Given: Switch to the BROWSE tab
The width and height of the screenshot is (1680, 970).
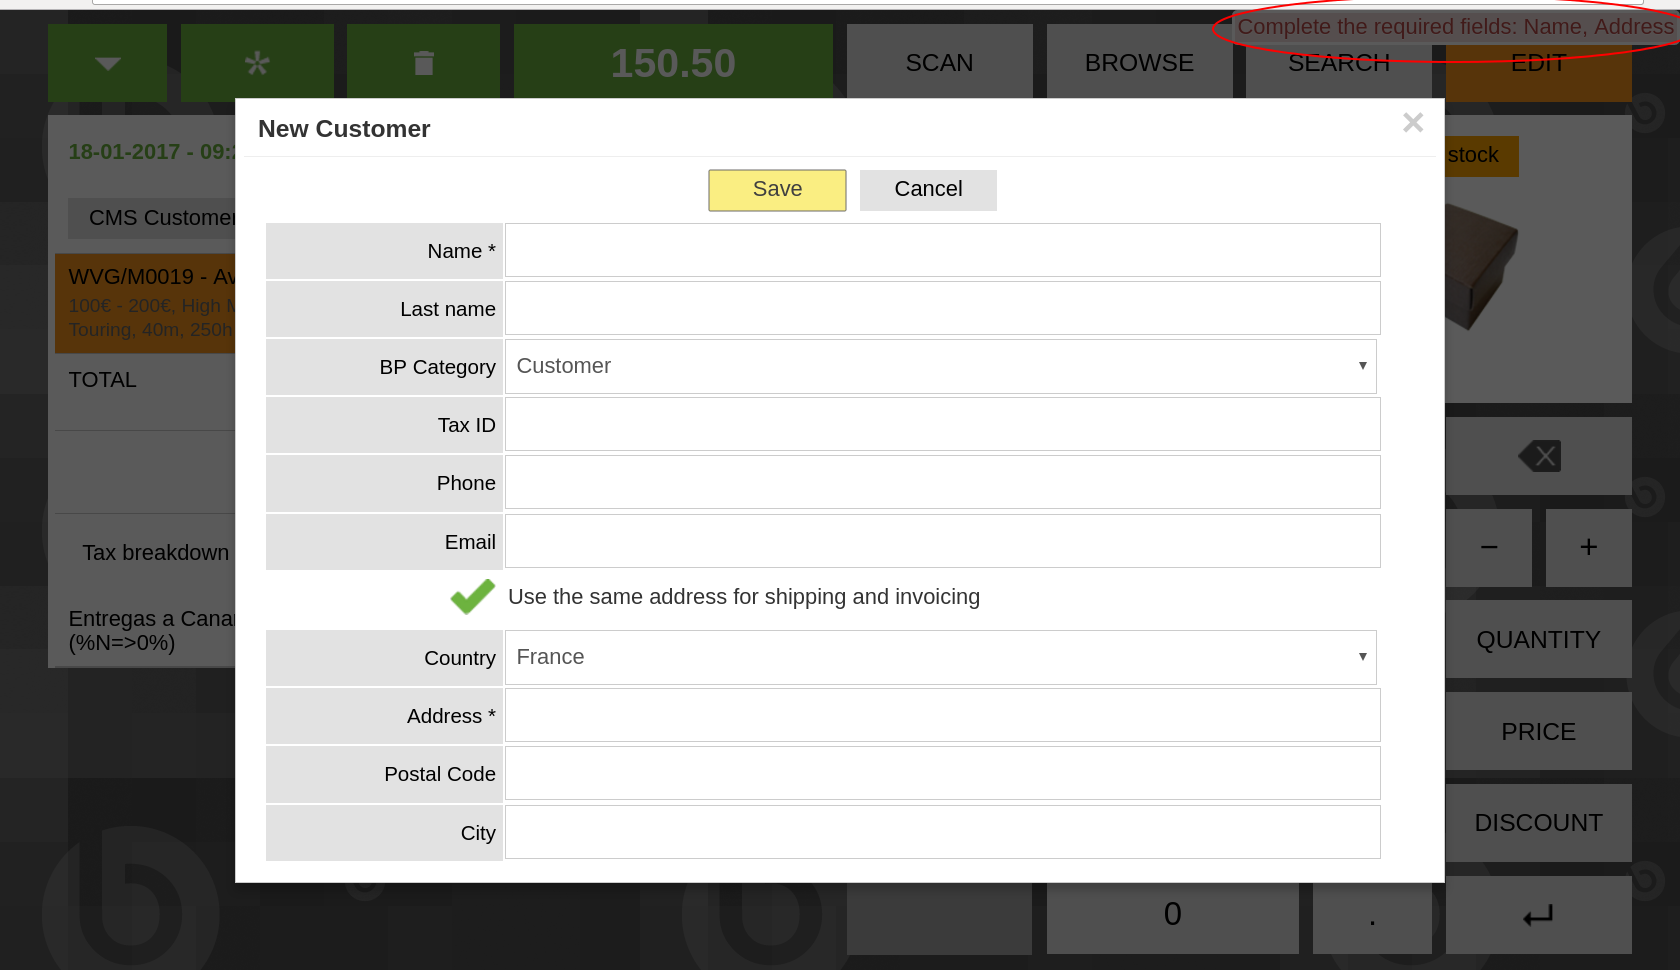Looking at the screenshot, I should click(x=1139, y=62).
